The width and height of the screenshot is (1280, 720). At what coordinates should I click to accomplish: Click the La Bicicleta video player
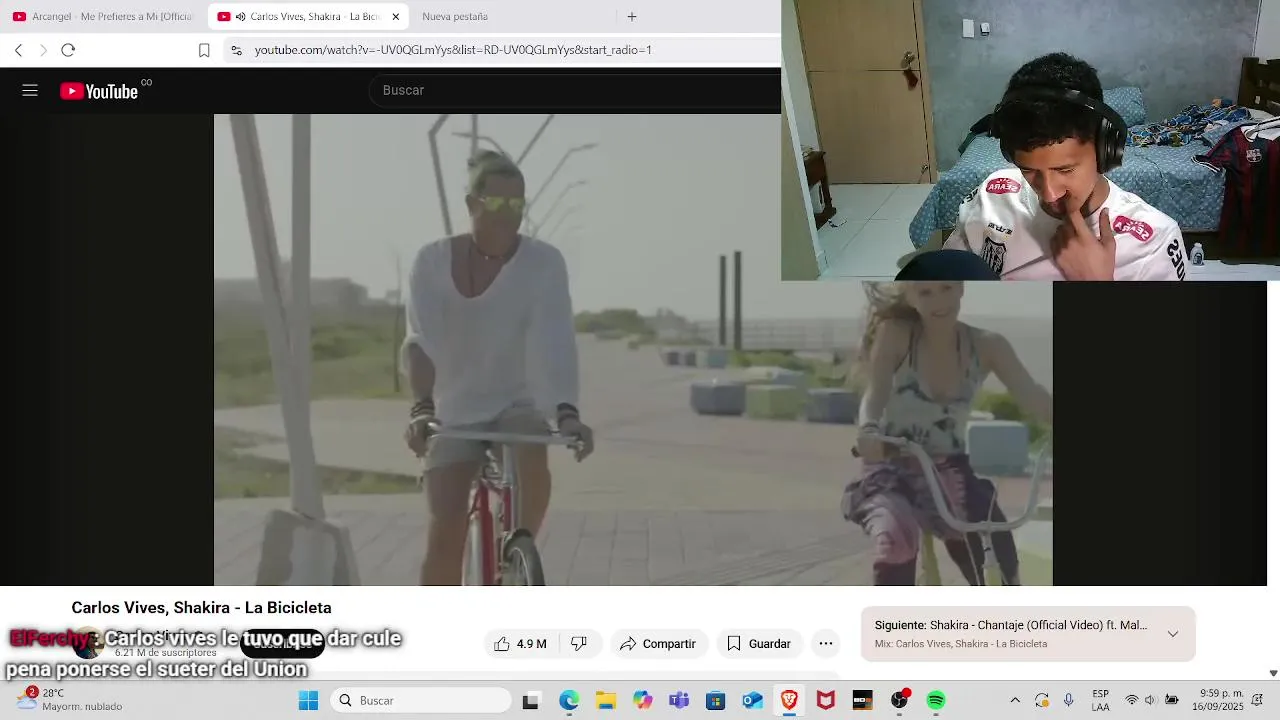click(x=633, y=349)
